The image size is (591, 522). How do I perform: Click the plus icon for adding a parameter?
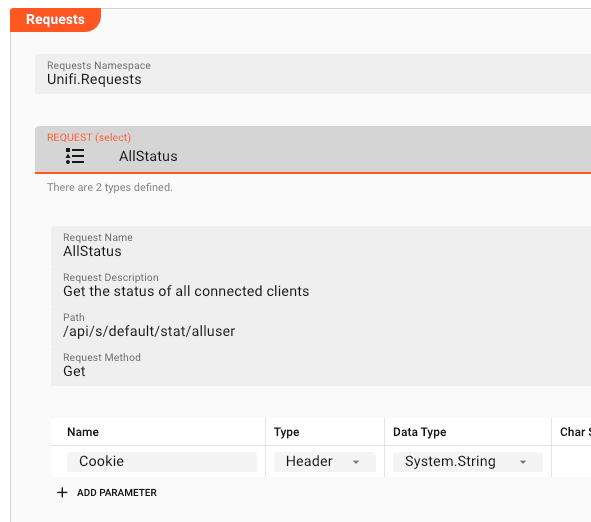(x=62, y=492)
